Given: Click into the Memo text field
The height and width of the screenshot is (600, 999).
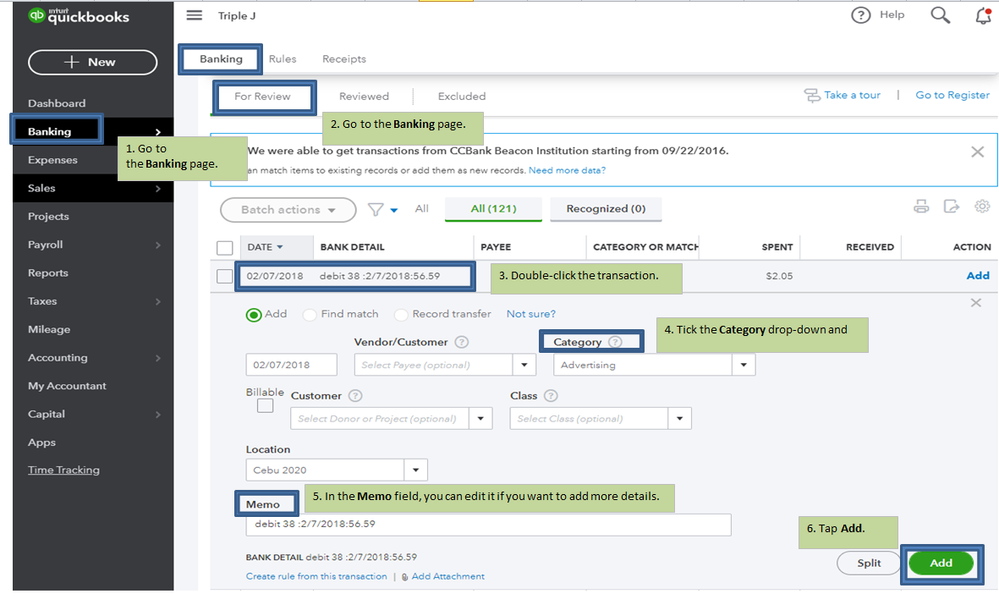Looking at the screenshot, I should point(488,524).
